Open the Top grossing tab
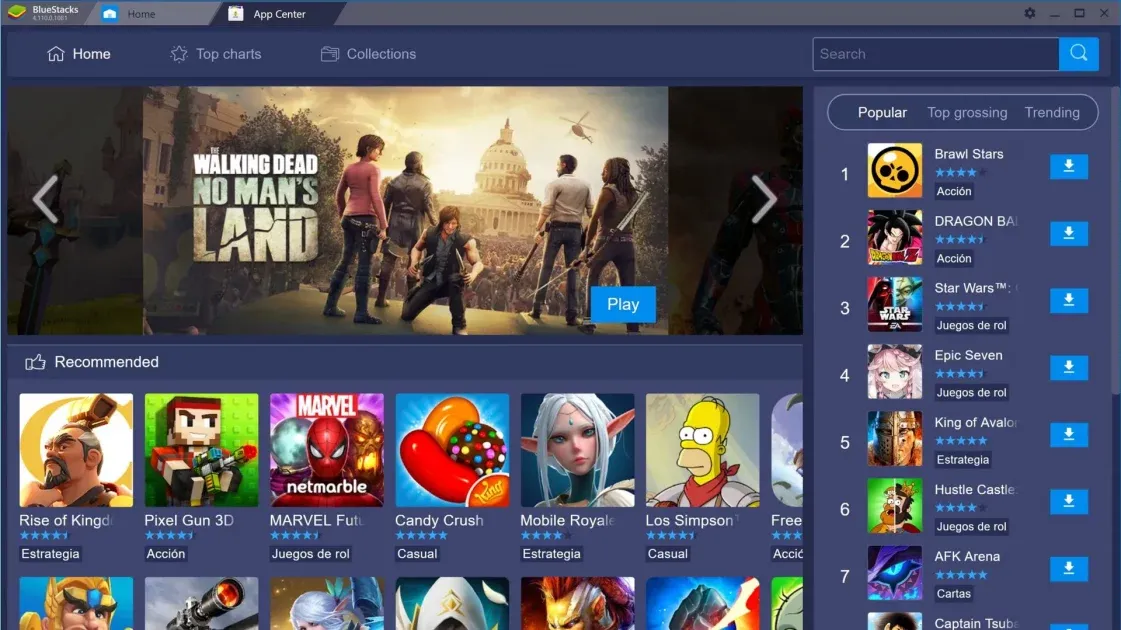The width and height of the screenshot is (1121, 630). pyautogui.click(x=967, y=112)
